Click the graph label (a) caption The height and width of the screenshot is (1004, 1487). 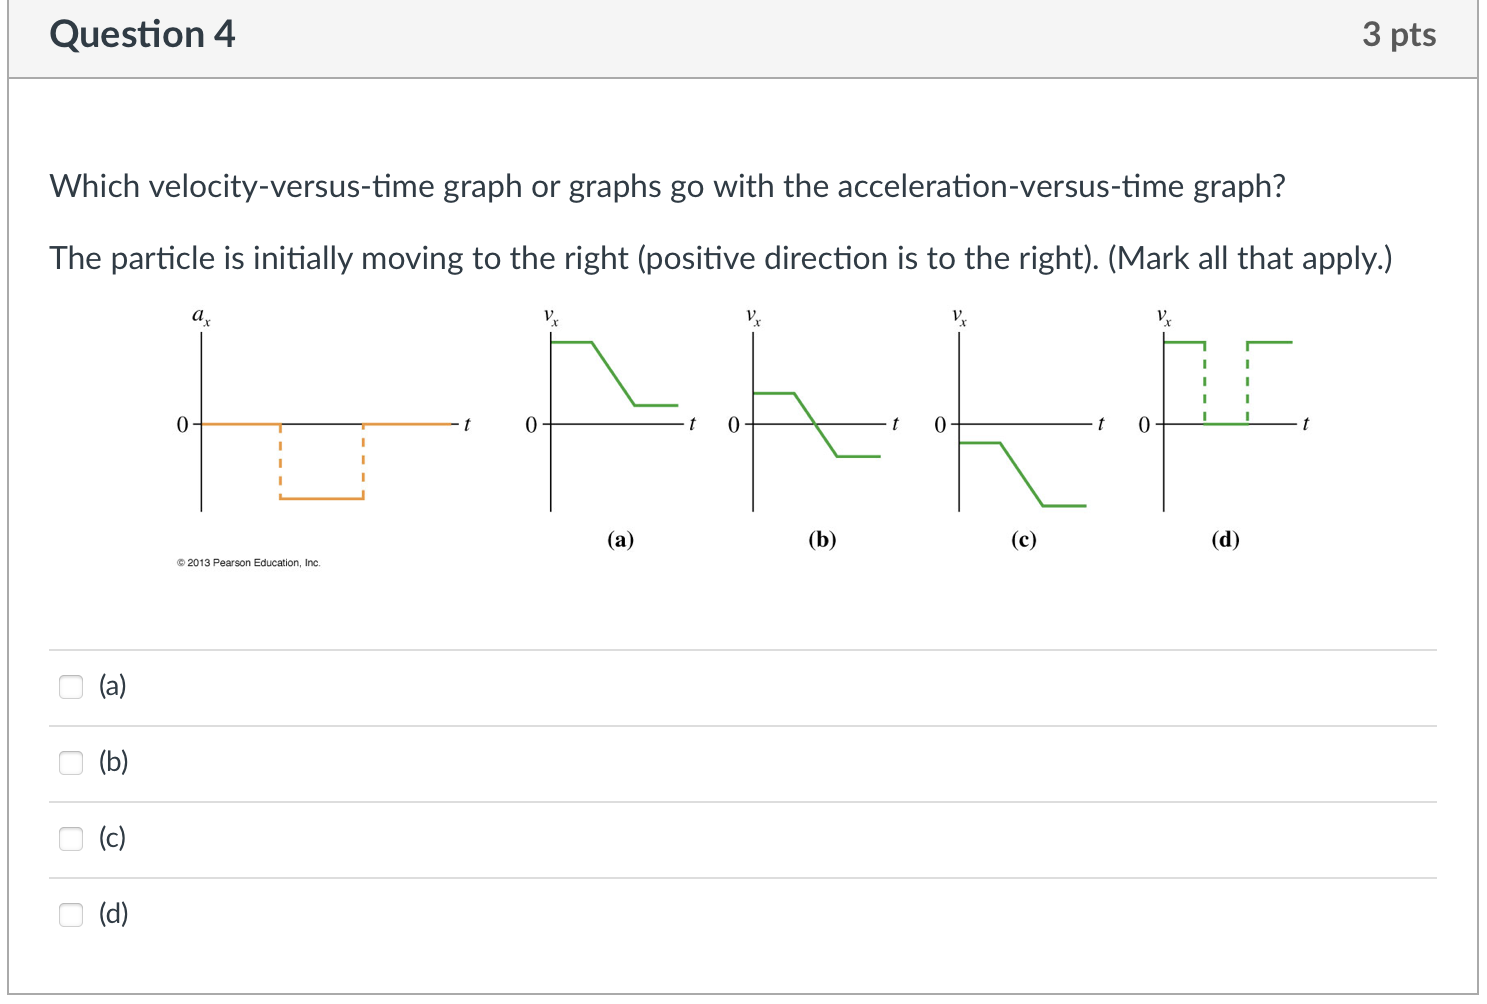tap(620, 539)
